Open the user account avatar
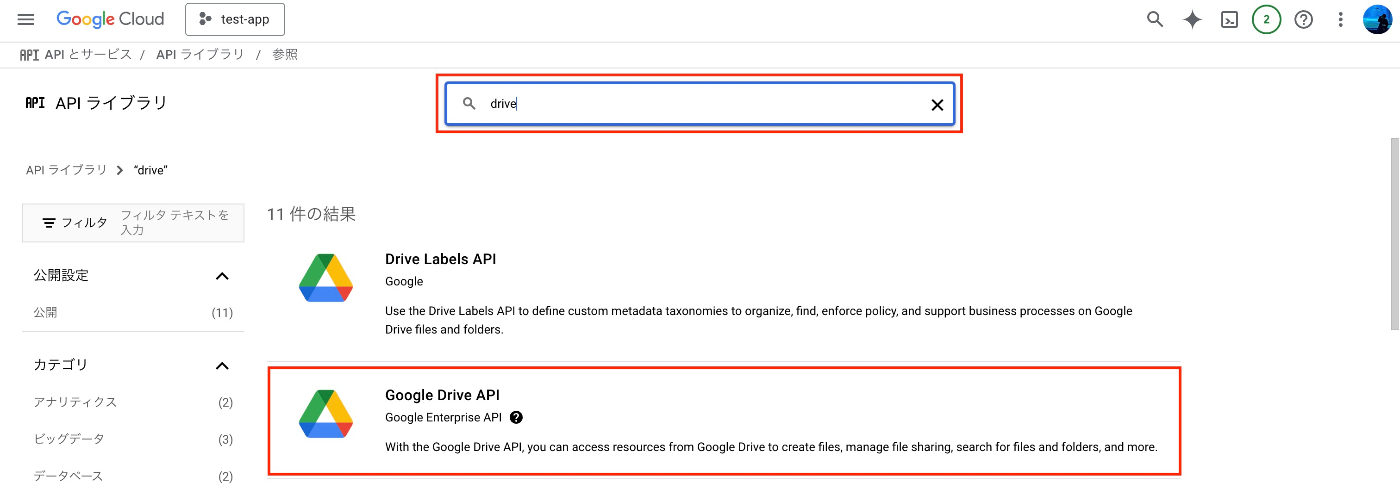The width and height of the screenshot is (1400, 495). 1378,19
